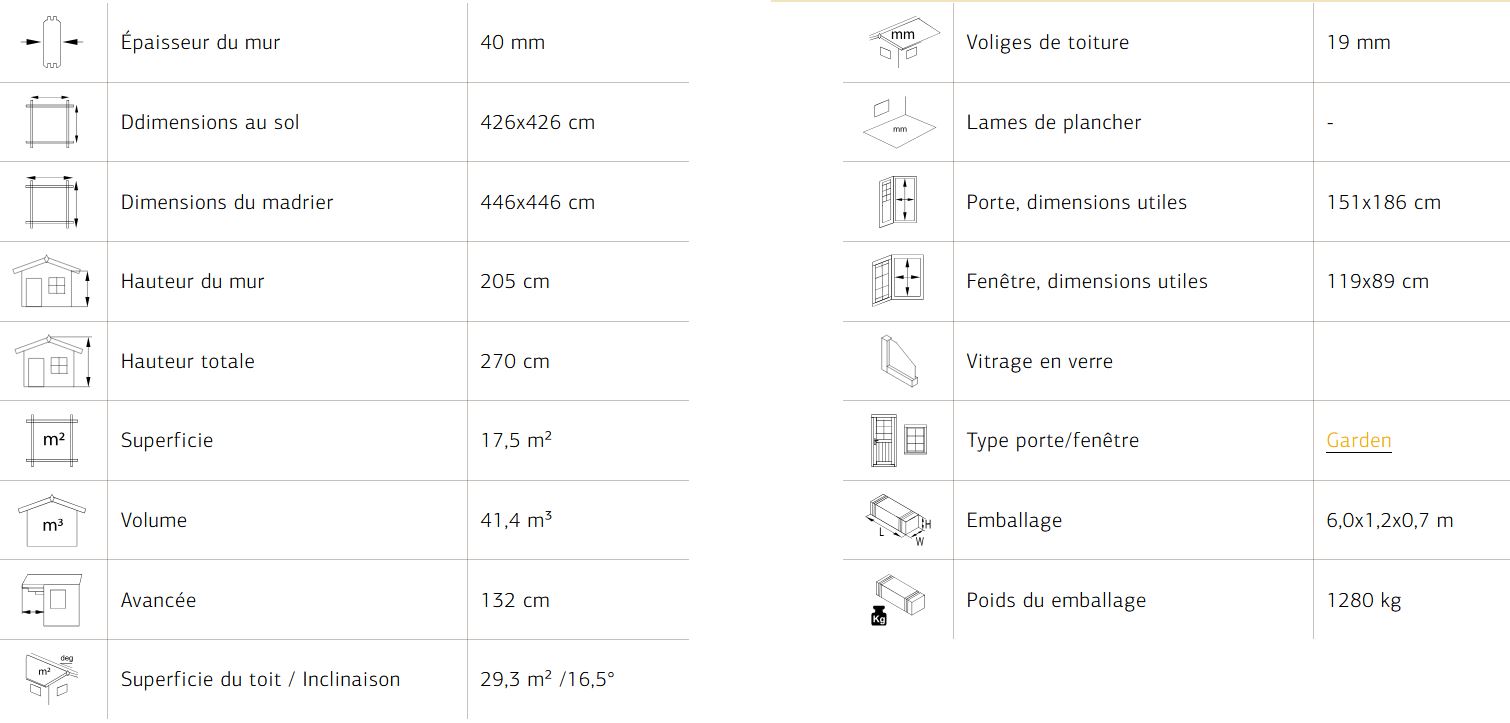Viewport: 1510px width, 723px height.
Task: Click the window dimensions icon
Action: coord(896,281)
